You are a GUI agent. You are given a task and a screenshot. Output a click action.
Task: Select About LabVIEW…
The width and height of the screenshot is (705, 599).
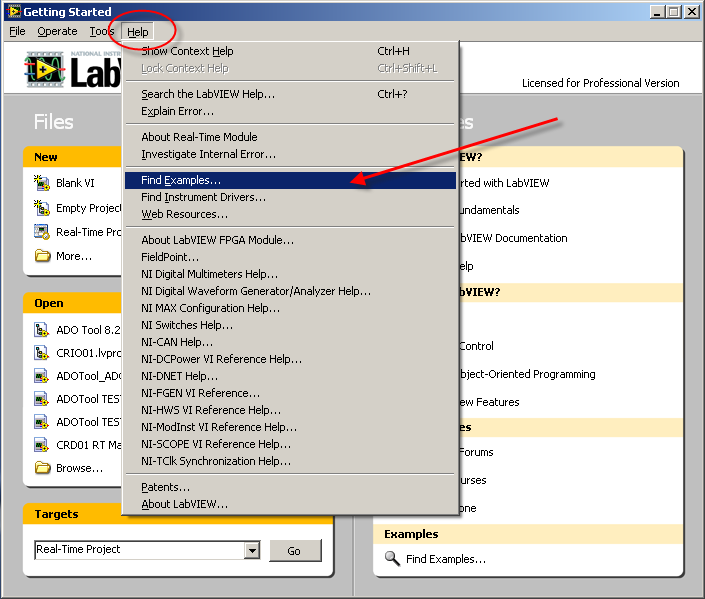(290, 504)
